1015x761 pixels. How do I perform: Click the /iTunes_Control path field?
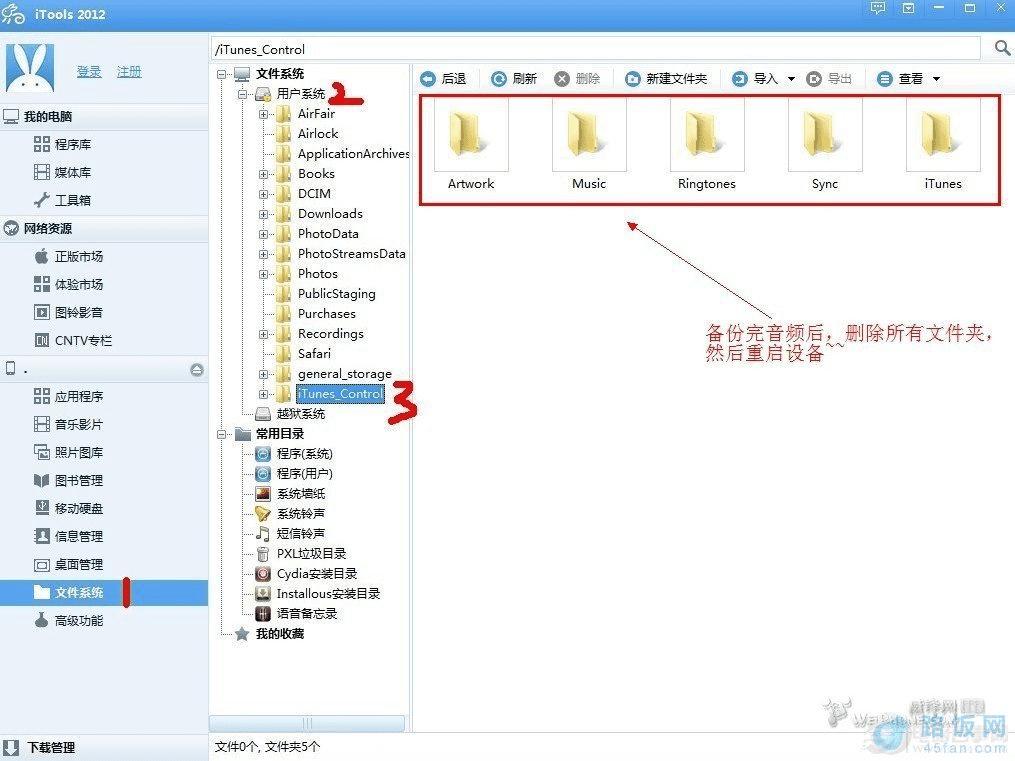[x=596, y=49]
